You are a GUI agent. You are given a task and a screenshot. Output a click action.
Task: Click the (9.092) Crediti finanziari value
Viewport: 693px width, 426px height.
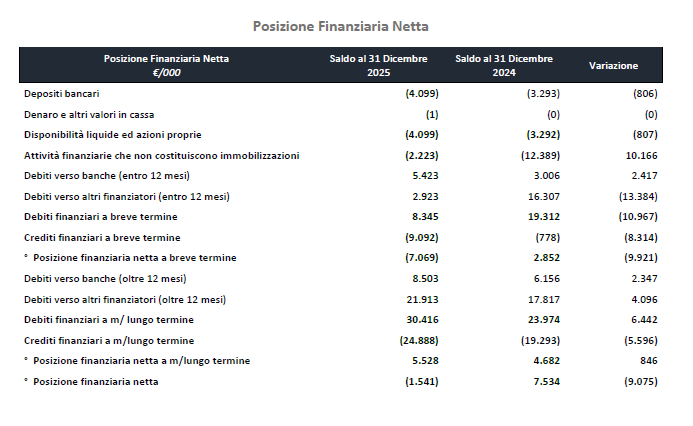coord(422,237)
